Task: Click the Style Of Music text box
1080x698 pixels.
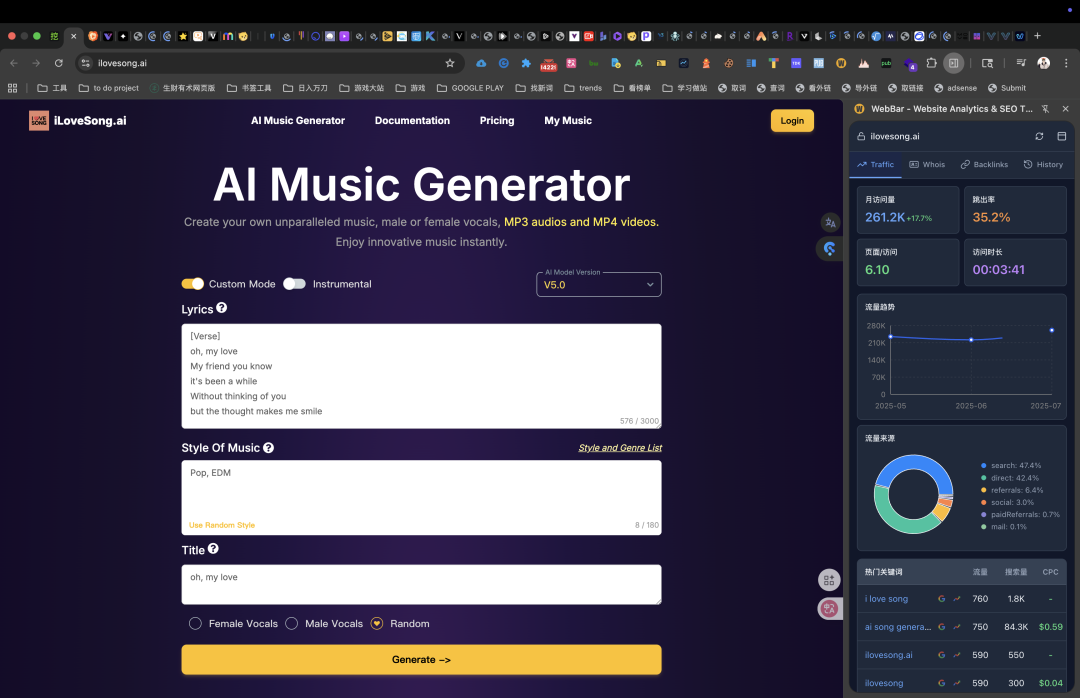Action: [x=422, y=497]
